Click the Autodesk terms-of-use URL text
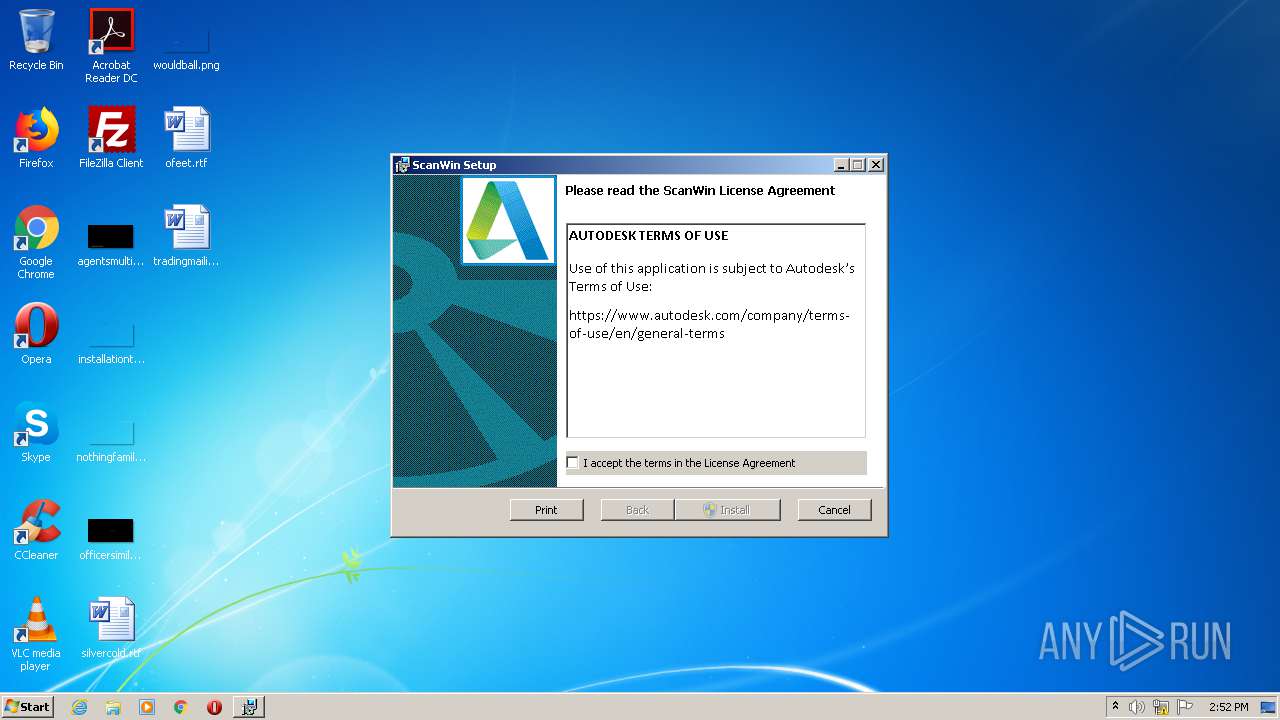The image size is (1280, 720). point(709,324)
